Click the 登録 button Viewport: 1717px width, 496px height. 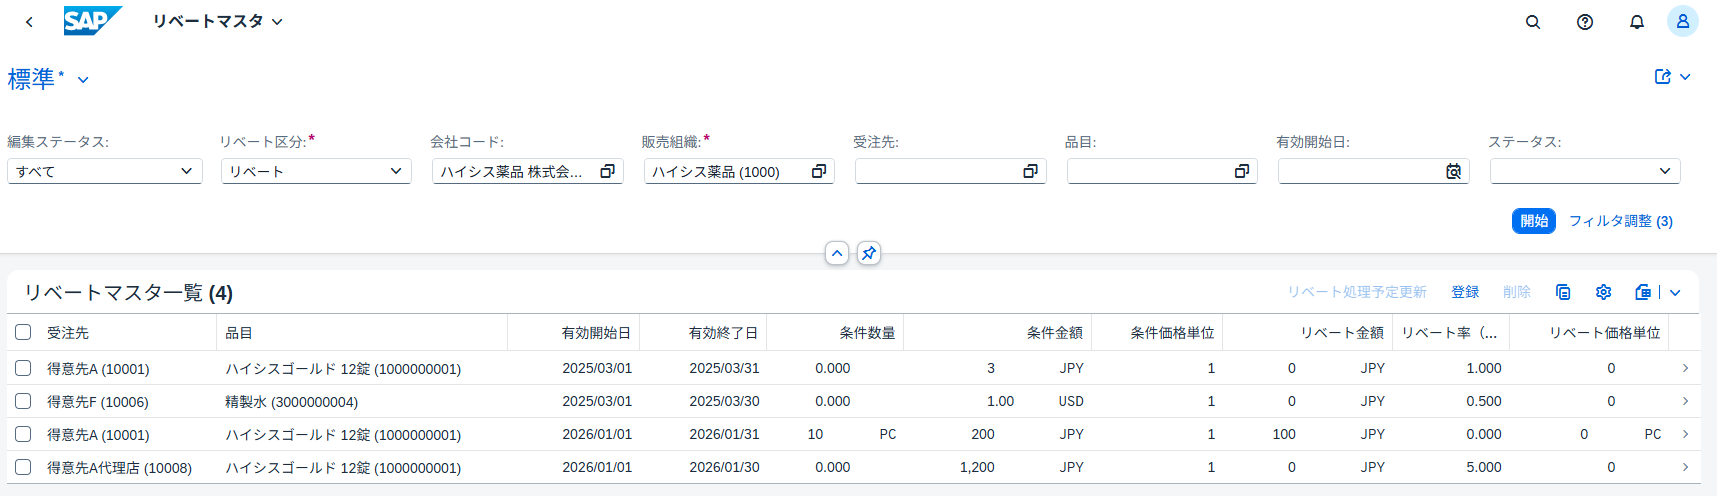tap(1465, 292)
